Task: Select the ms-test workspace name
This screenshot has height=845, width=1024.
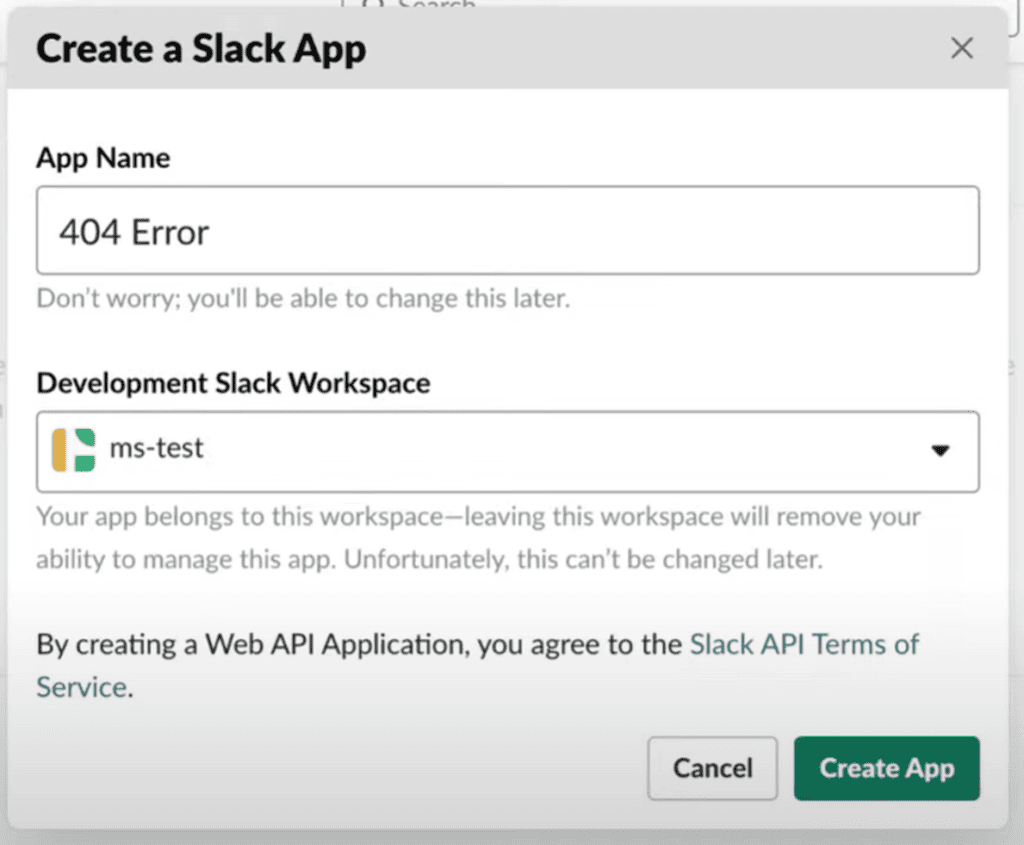Action: (156, 448)
